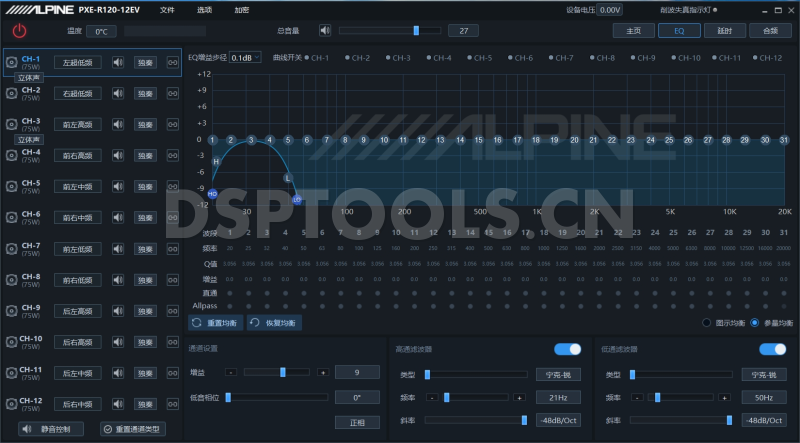Screen dimensions: 800x443
Task: Toggle the 低通滤波器 low-pass switch
Action: [772, 349]
